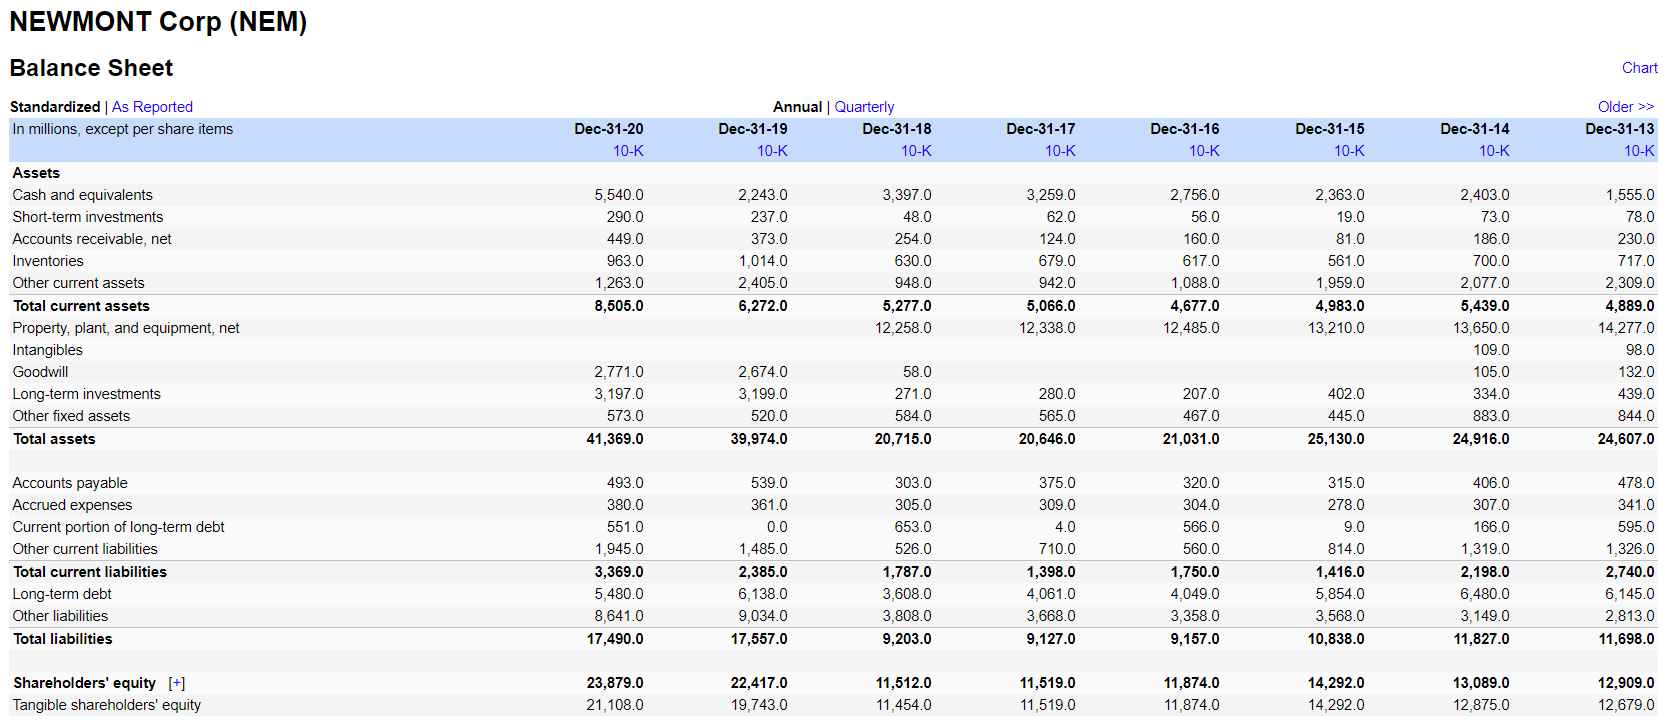Click the Older >> link

1626,107
